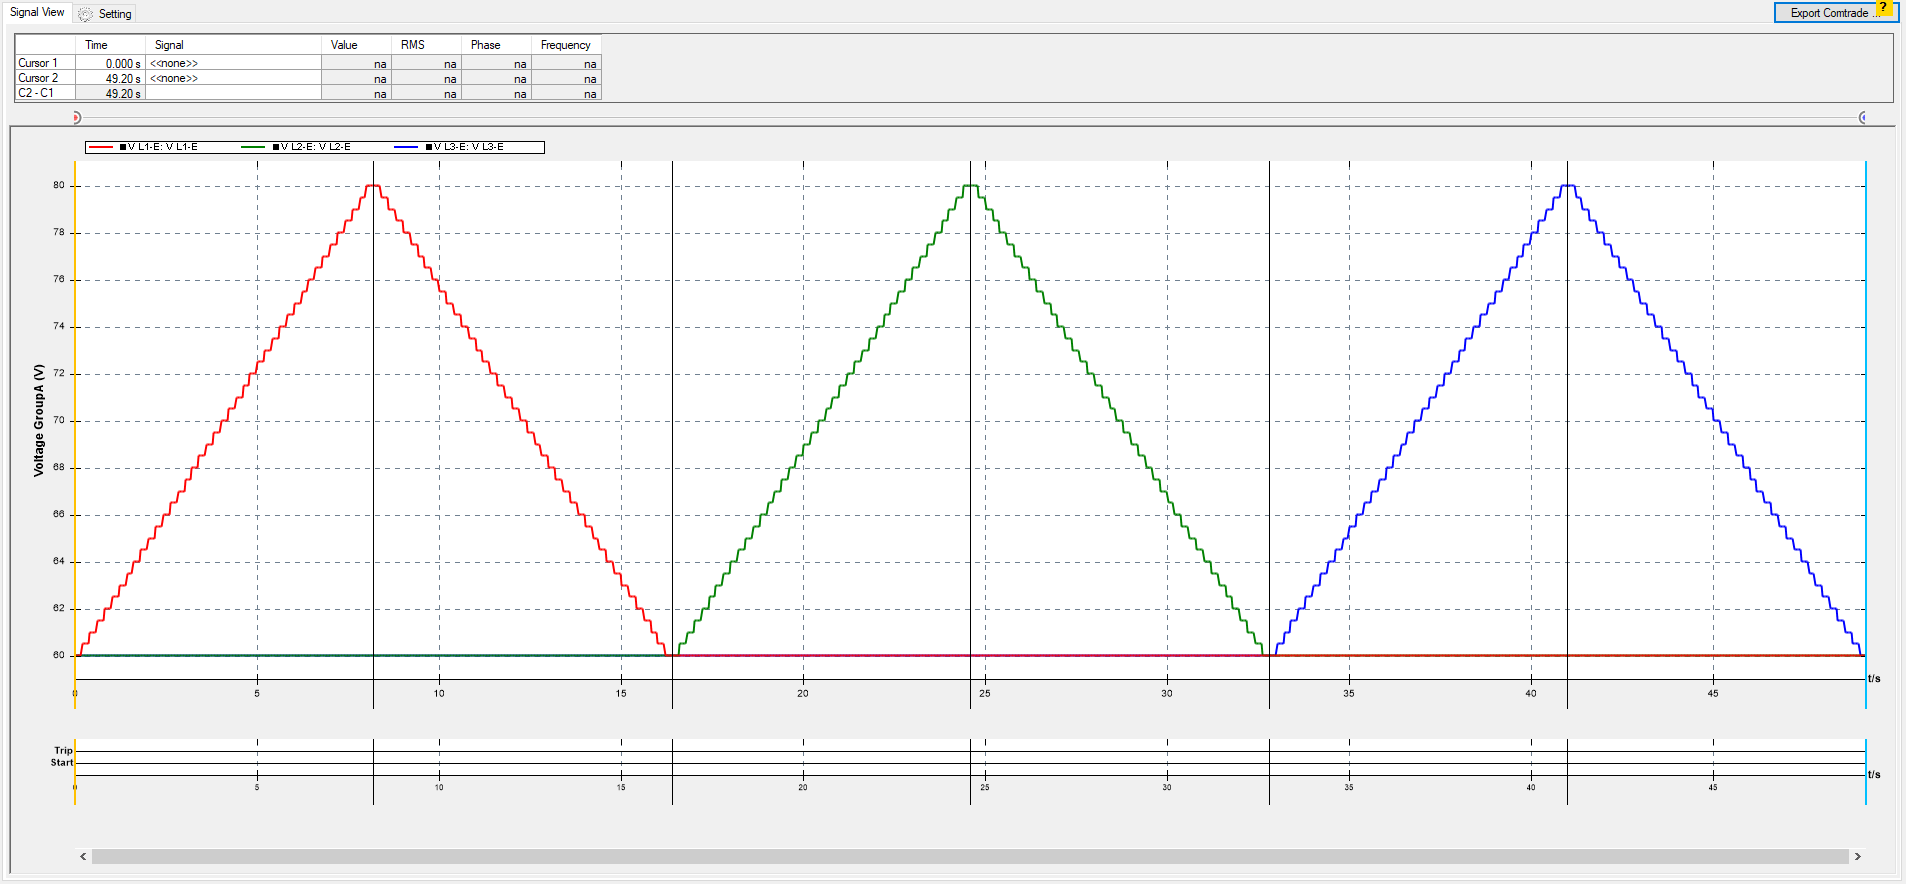Toggle the V L1-E legend square marker

123,147
